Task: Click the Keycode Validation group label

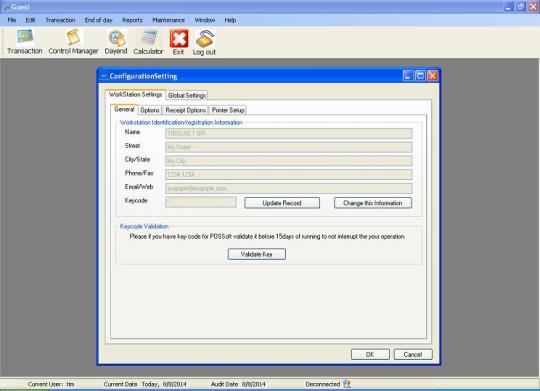Action: coord(144,226)
